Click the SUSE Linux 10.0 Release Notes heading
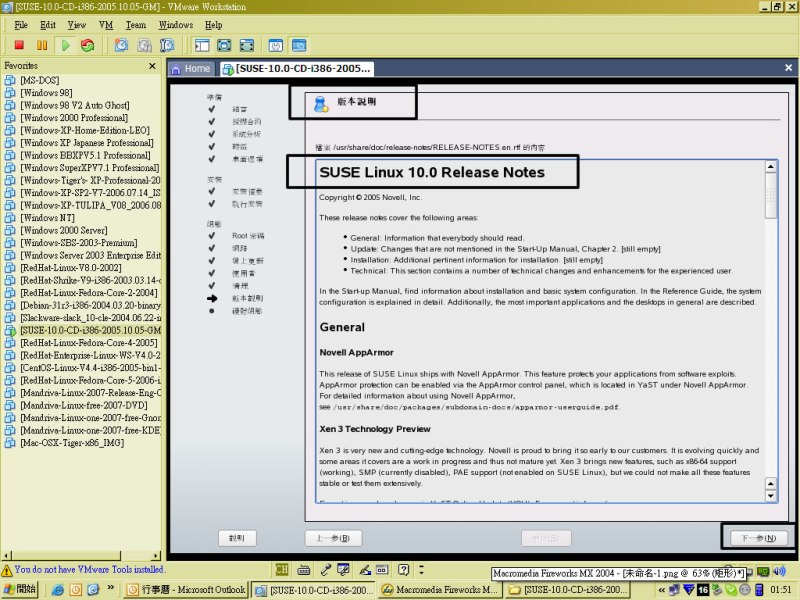 coord(432,172)
